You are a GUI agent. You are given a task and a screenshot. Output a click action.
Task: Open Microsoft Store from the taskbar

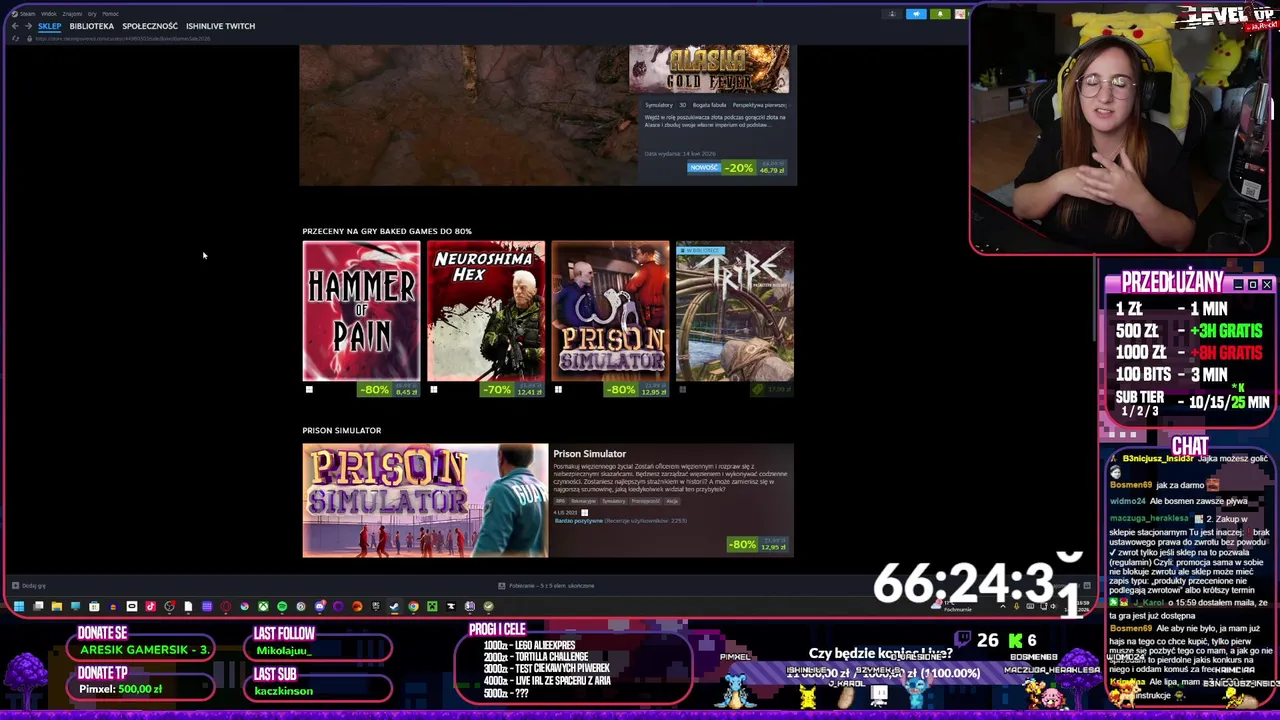pos(94,606)
